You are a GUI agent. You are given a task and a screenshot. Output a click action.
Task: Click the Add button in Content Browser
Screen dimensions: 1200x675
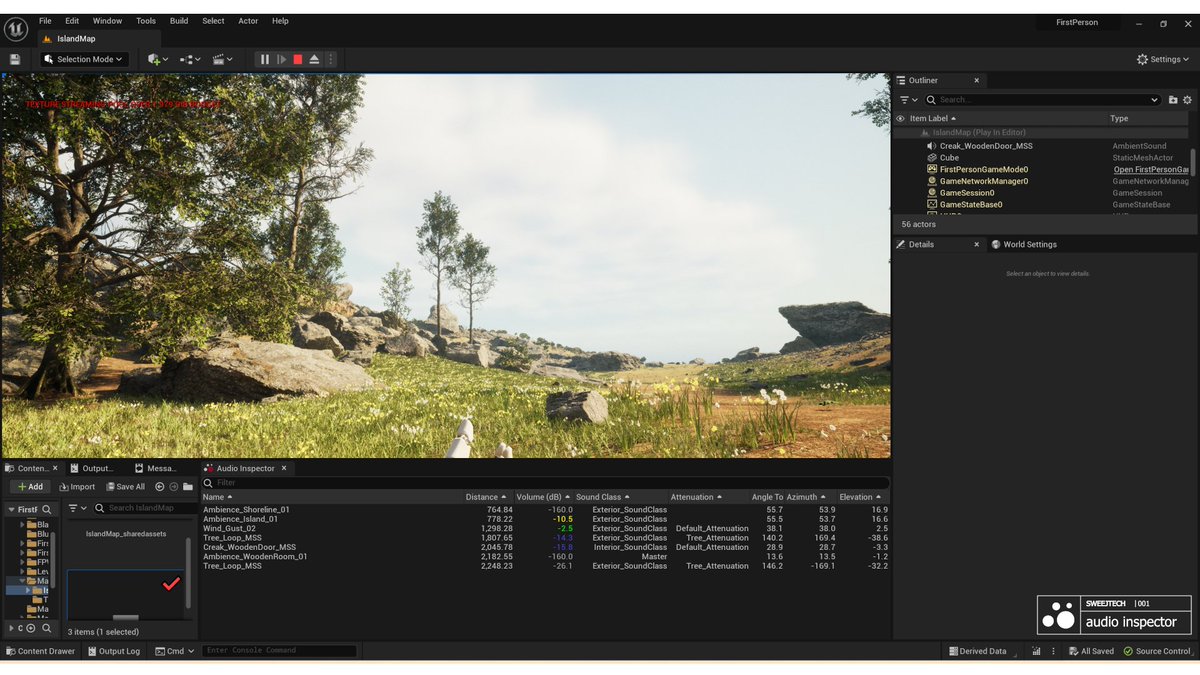point(30,487)
